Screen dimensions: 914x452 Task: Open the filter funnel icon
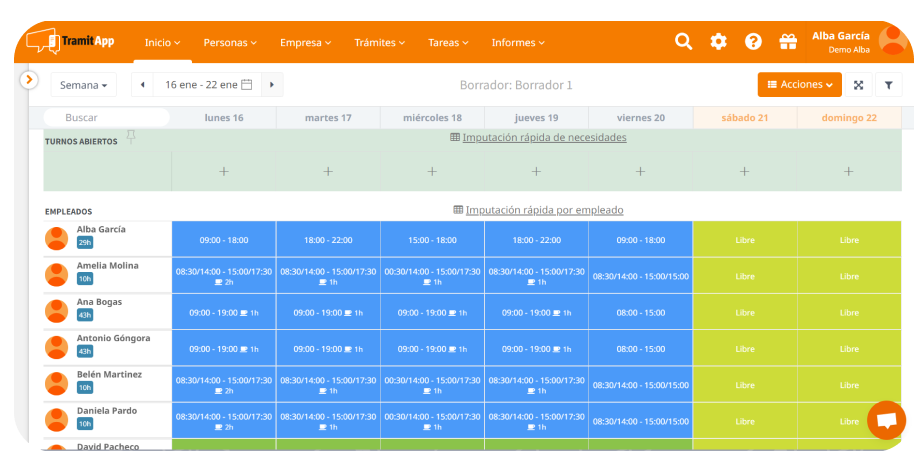[888, 85]
